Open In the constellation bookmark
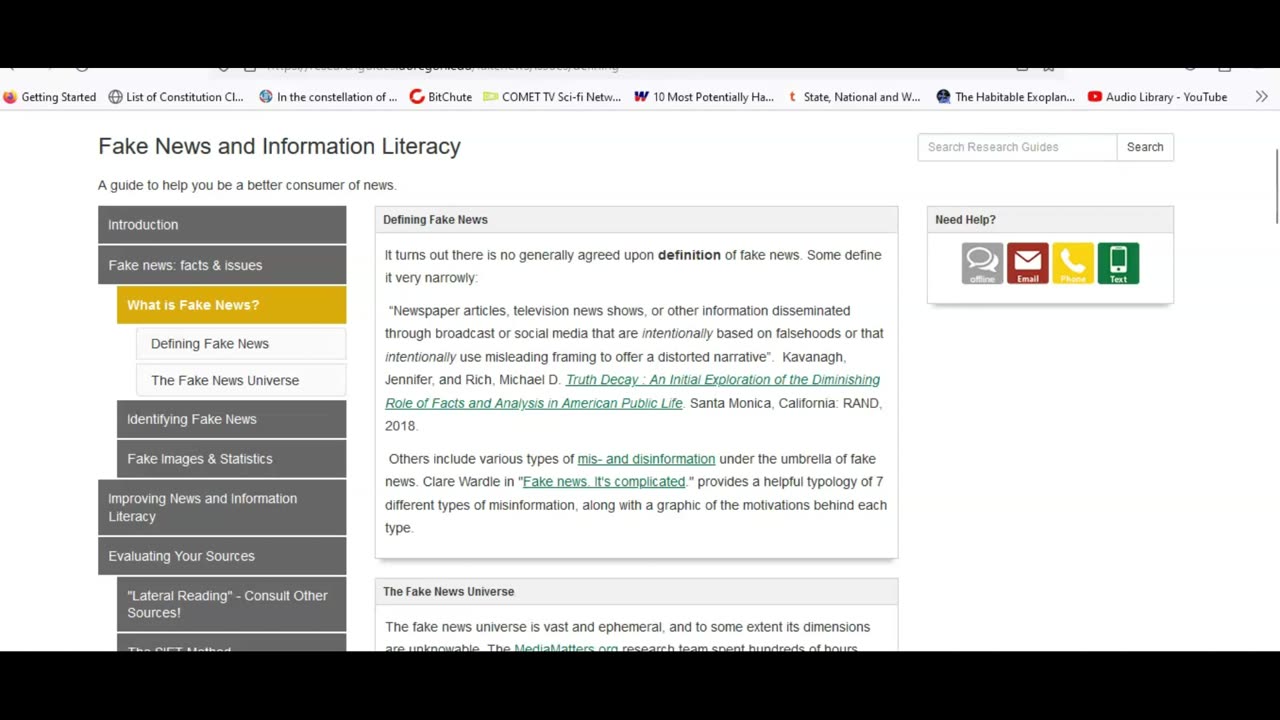1280x720 pixels. 328,97
